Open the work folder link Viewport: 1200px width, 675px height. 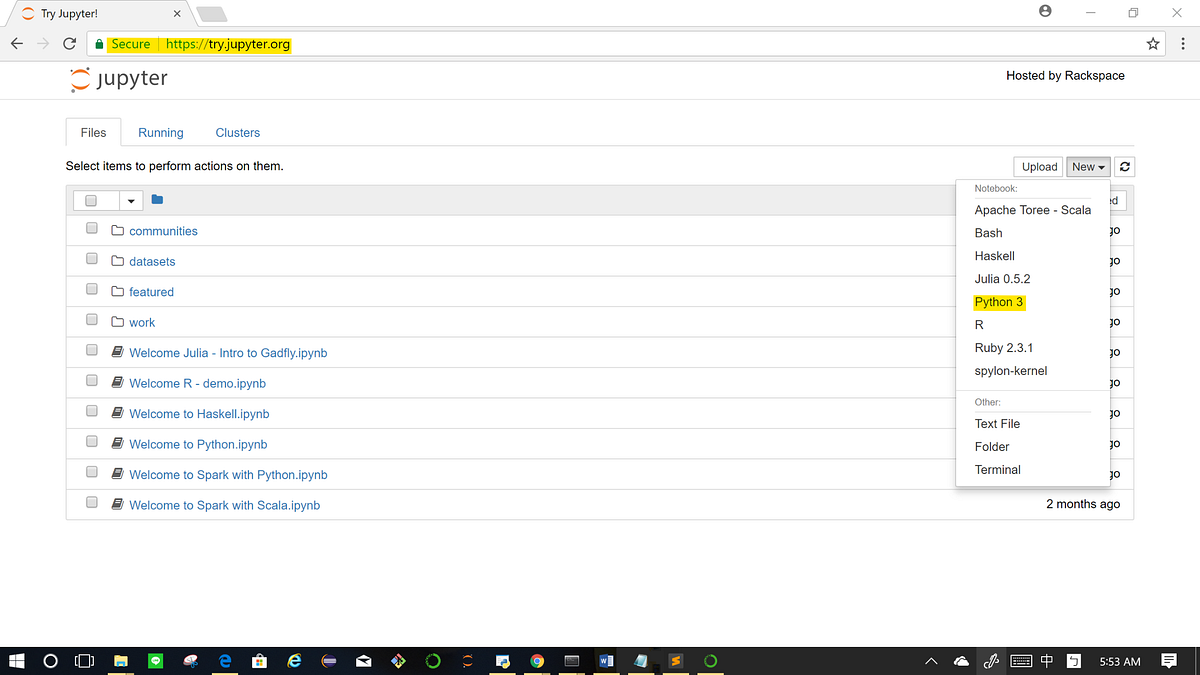(142, 322)
